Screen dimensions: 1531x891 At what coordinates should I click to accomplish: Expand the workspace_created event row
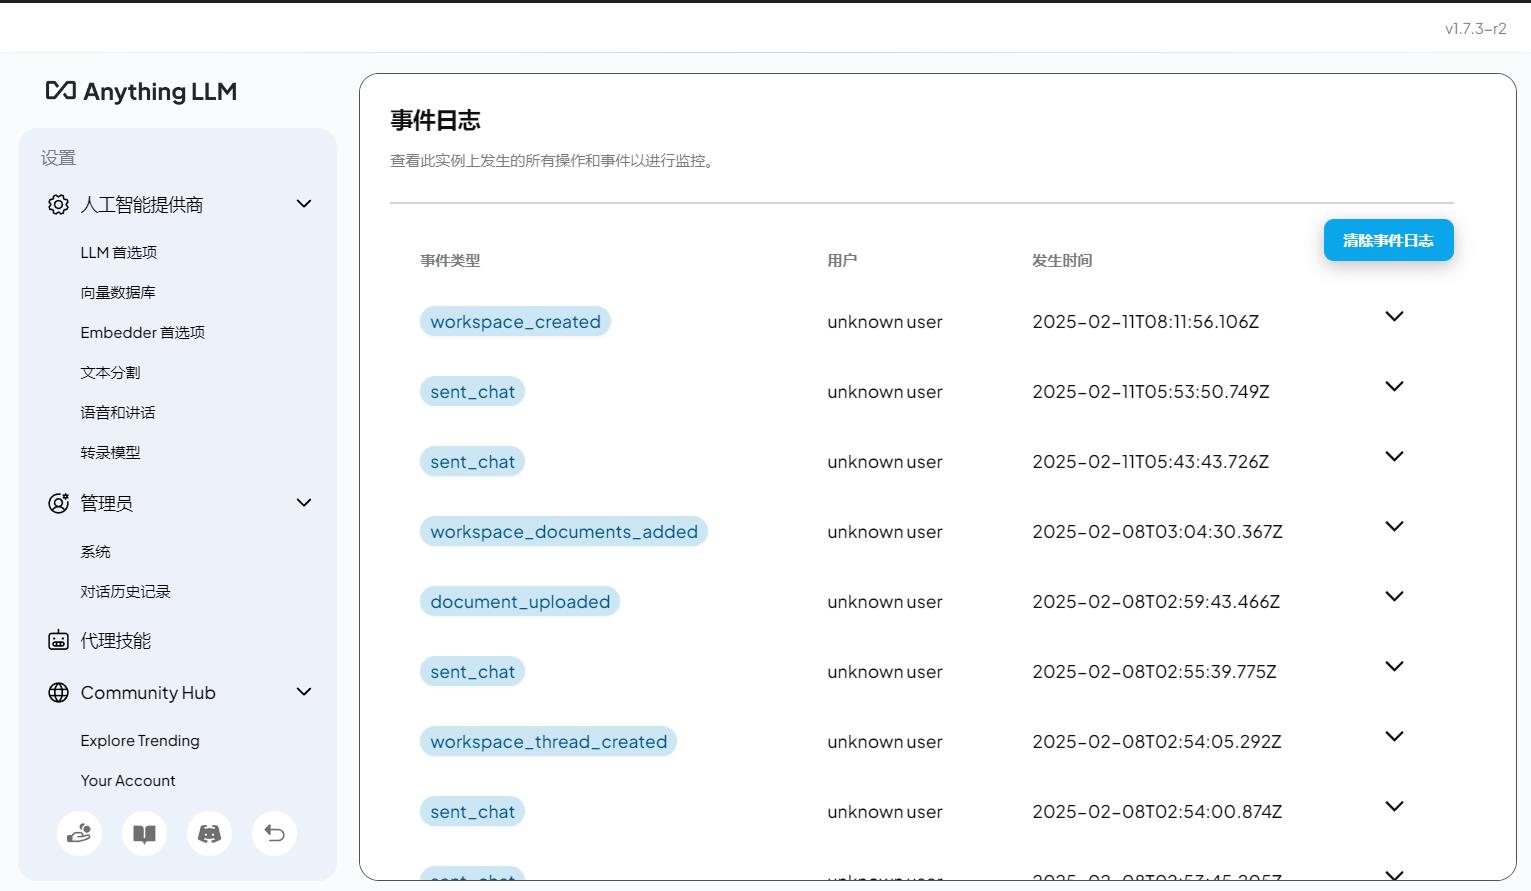point(1394,317)
